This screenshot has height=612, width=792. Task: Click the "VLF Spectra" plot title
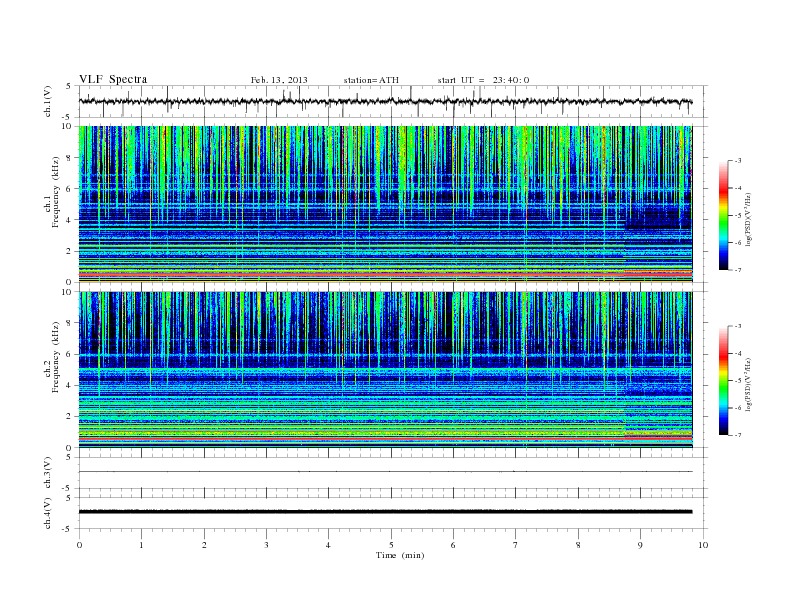click(113, 79)
